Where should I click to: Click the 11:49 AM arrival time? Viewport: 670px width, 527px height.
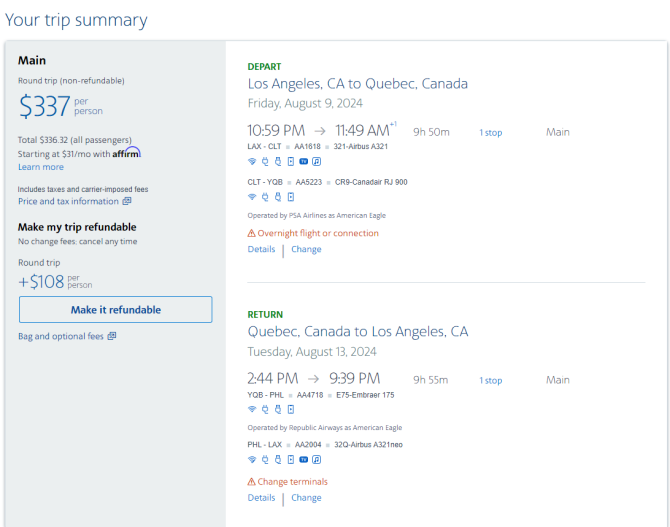362,130
